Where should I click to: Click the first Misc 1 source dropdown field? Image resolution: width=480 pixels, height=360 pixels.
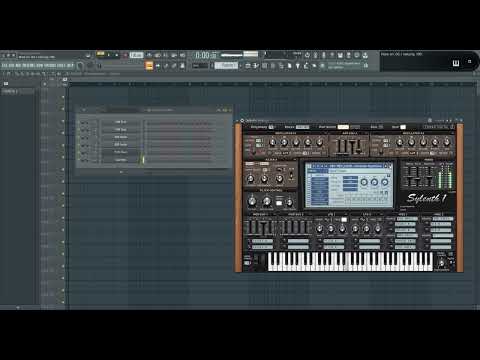(407, 219)
